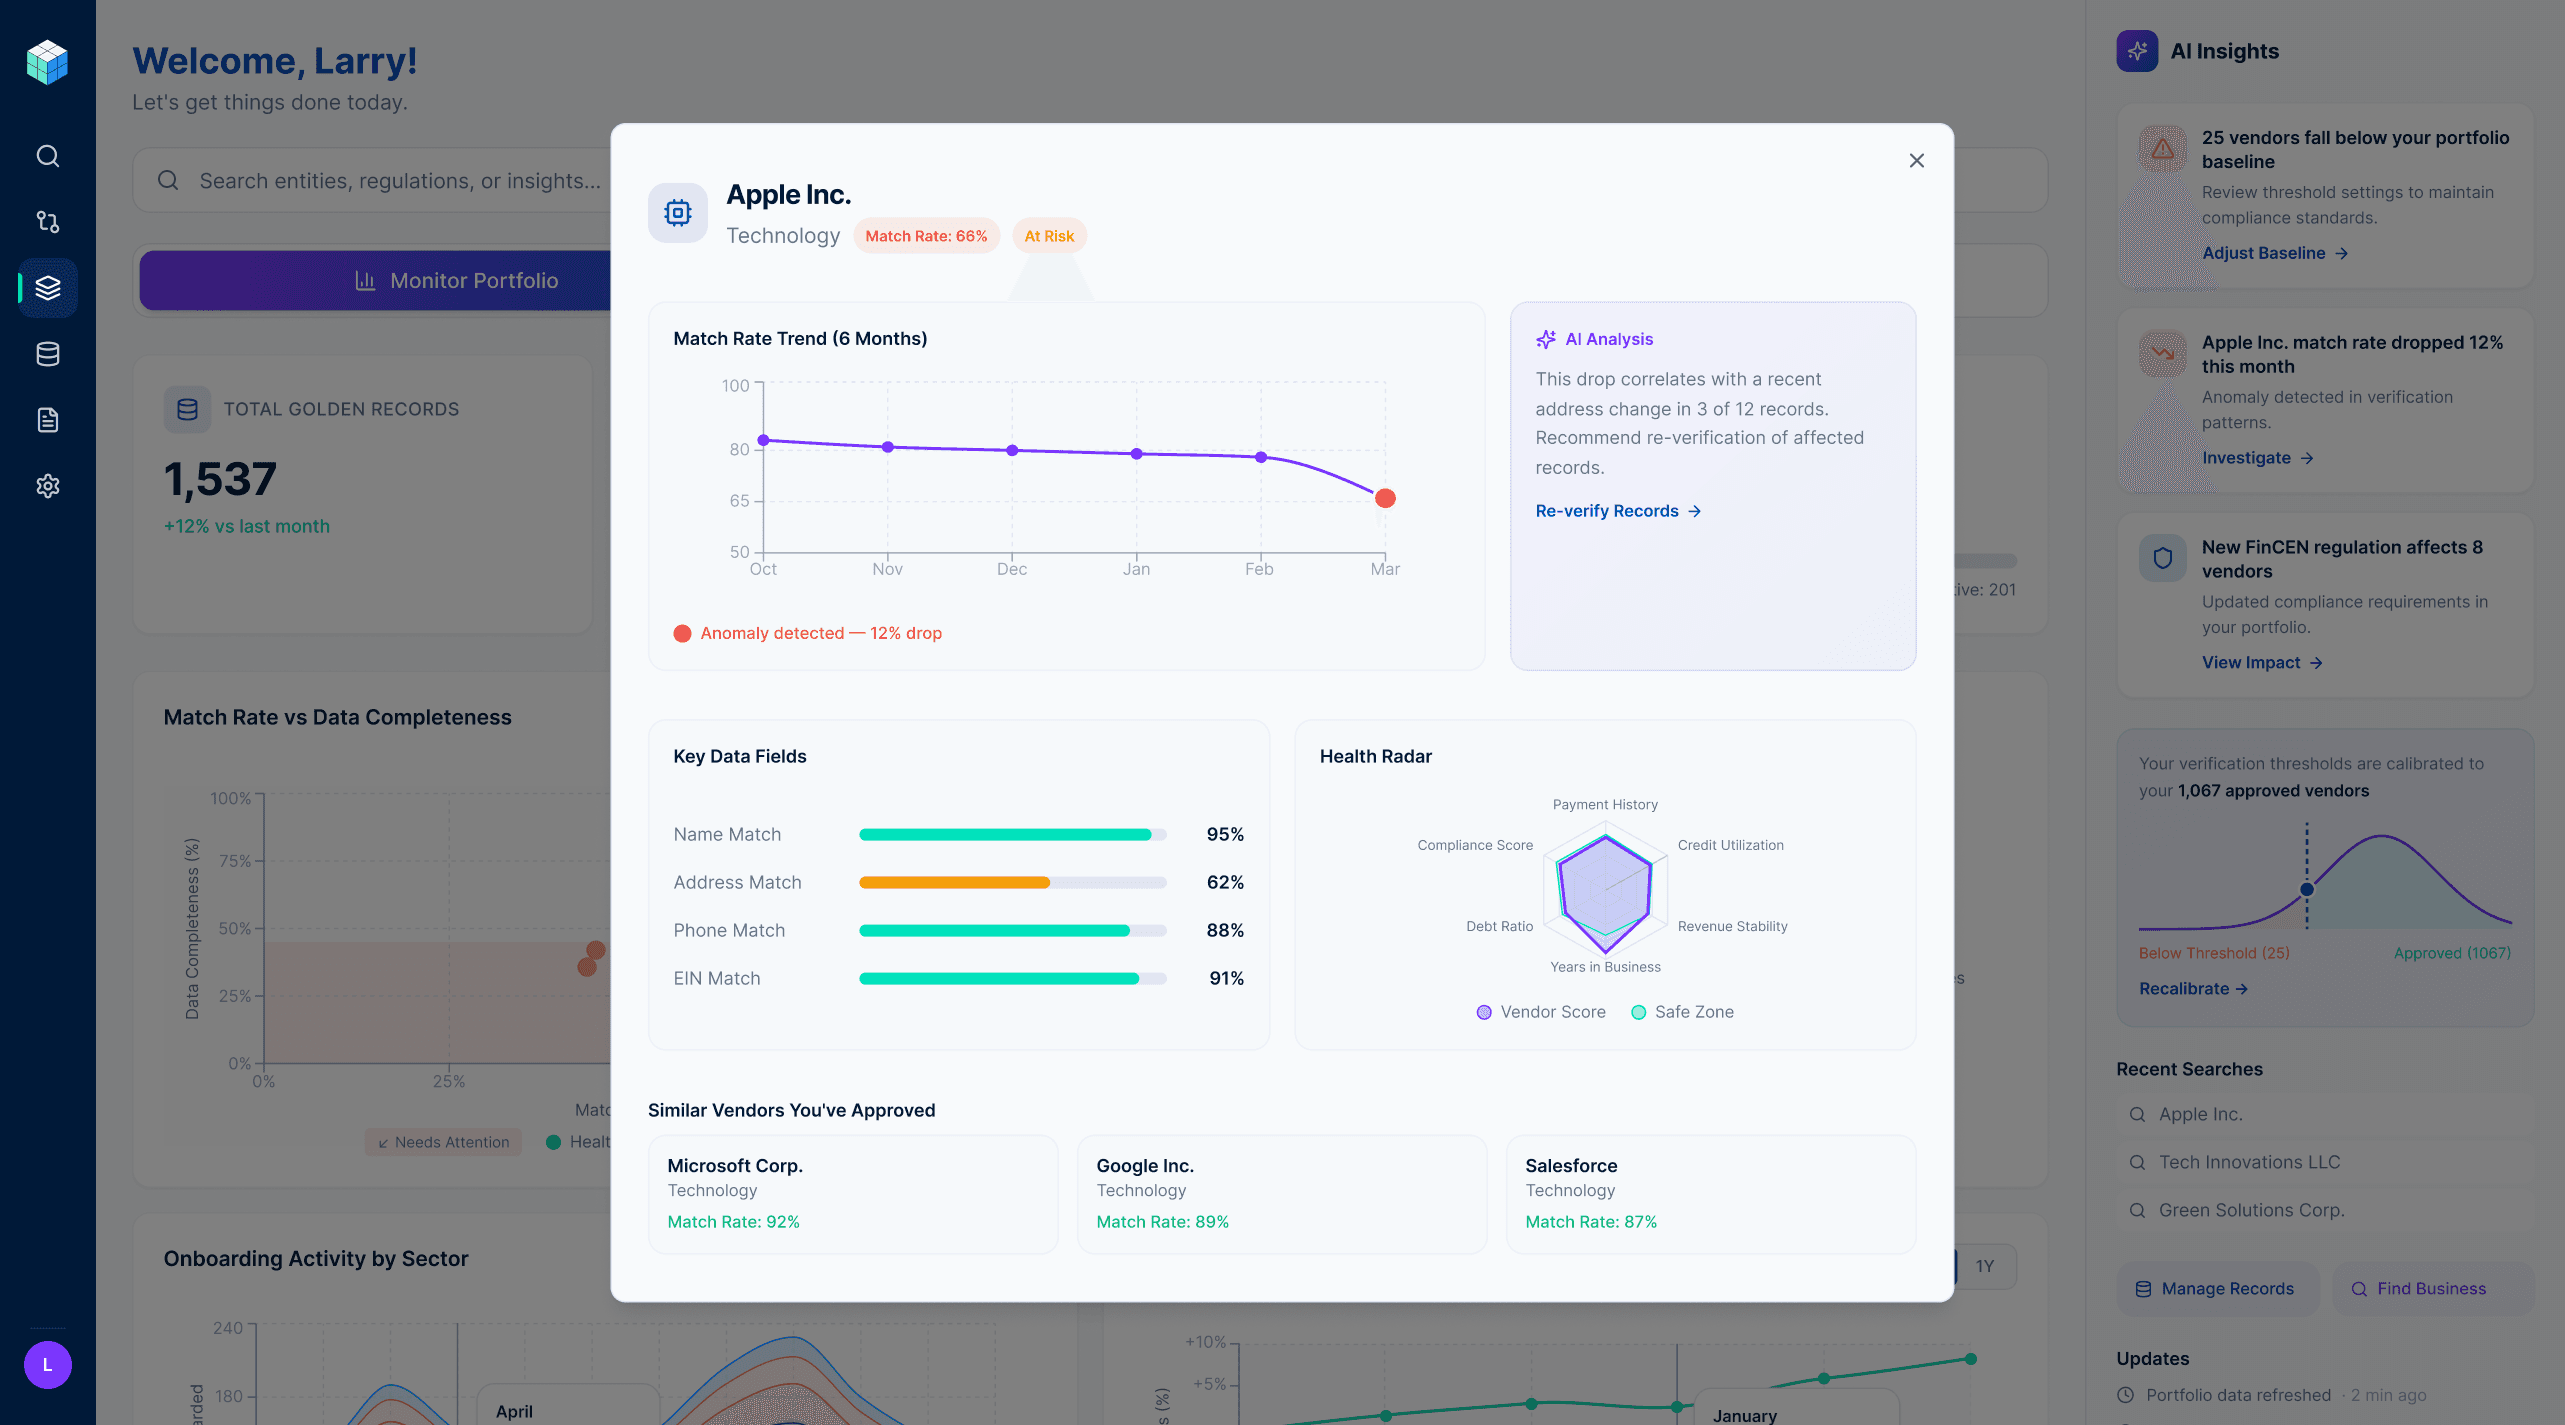Click the Monitor Portfolio tab
Image resolution: width=2565 pixels, height=1425 pixels.
tap(456, 281)
